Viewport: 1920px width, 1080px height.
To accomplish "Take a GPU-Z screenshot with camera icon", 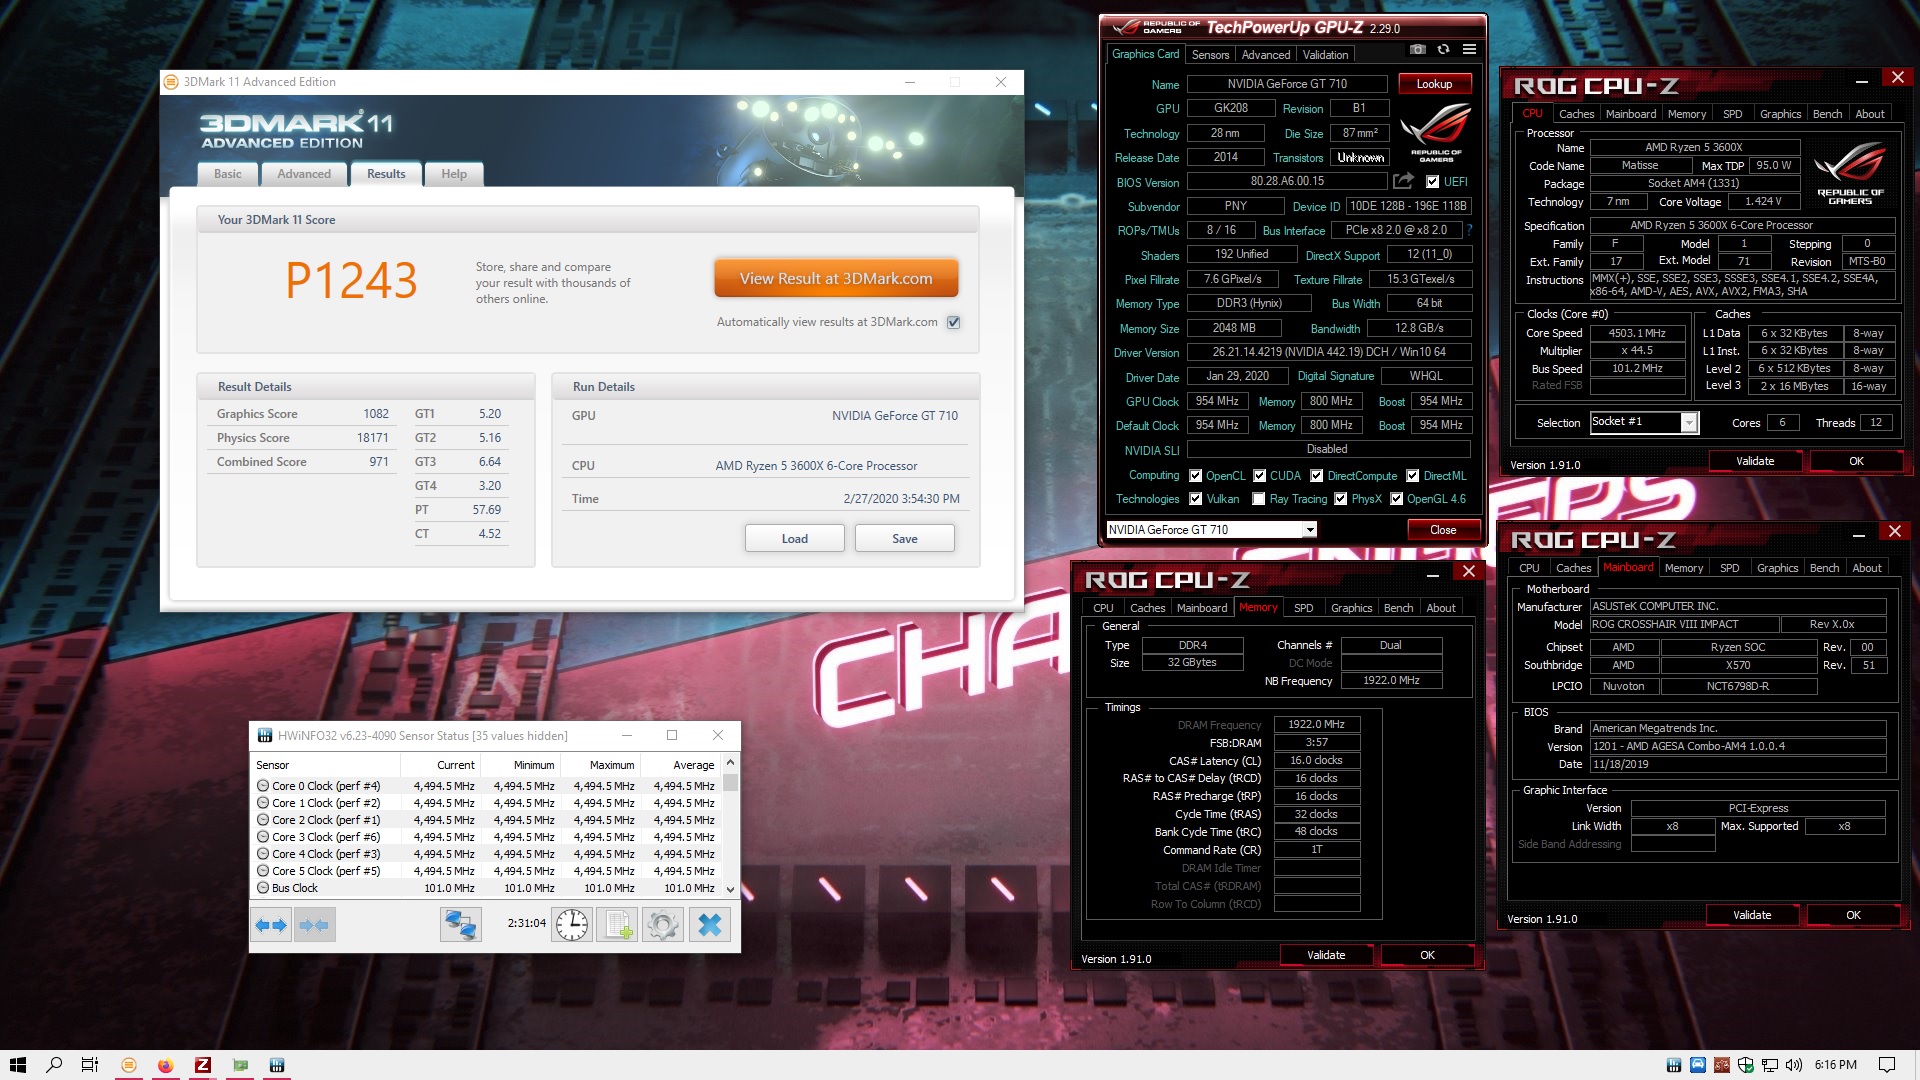I will coord(1417,49).
